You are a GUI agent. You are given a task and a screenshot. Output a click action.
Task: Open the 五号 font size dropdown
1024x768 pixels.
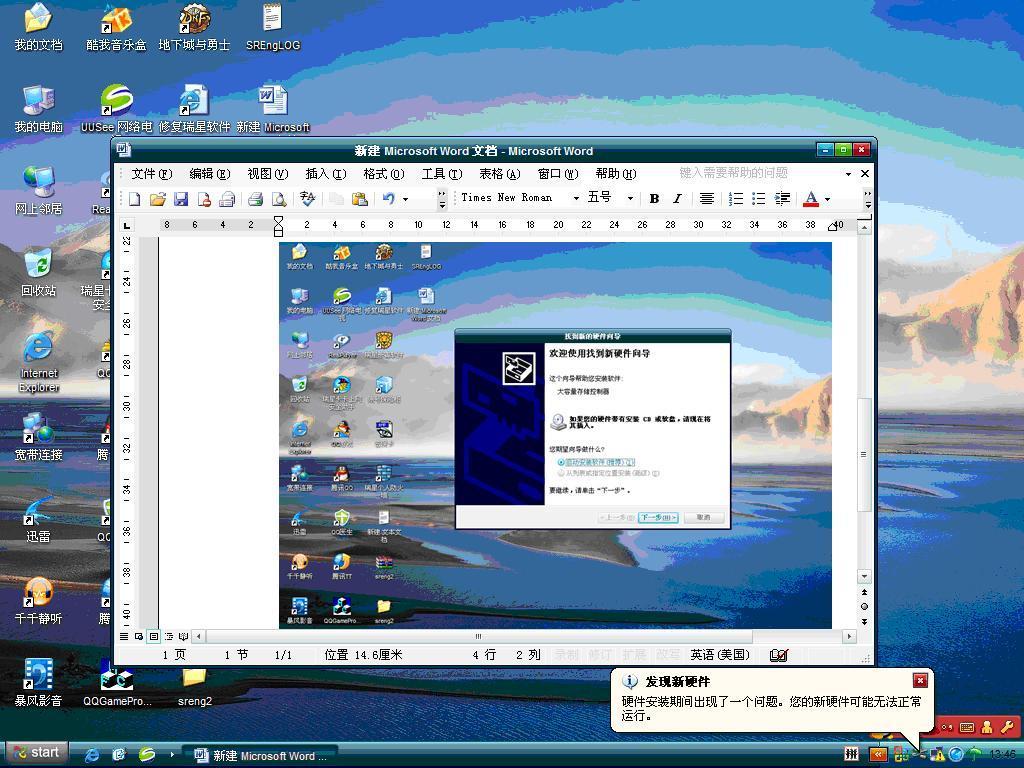click(x=629, y=199)
